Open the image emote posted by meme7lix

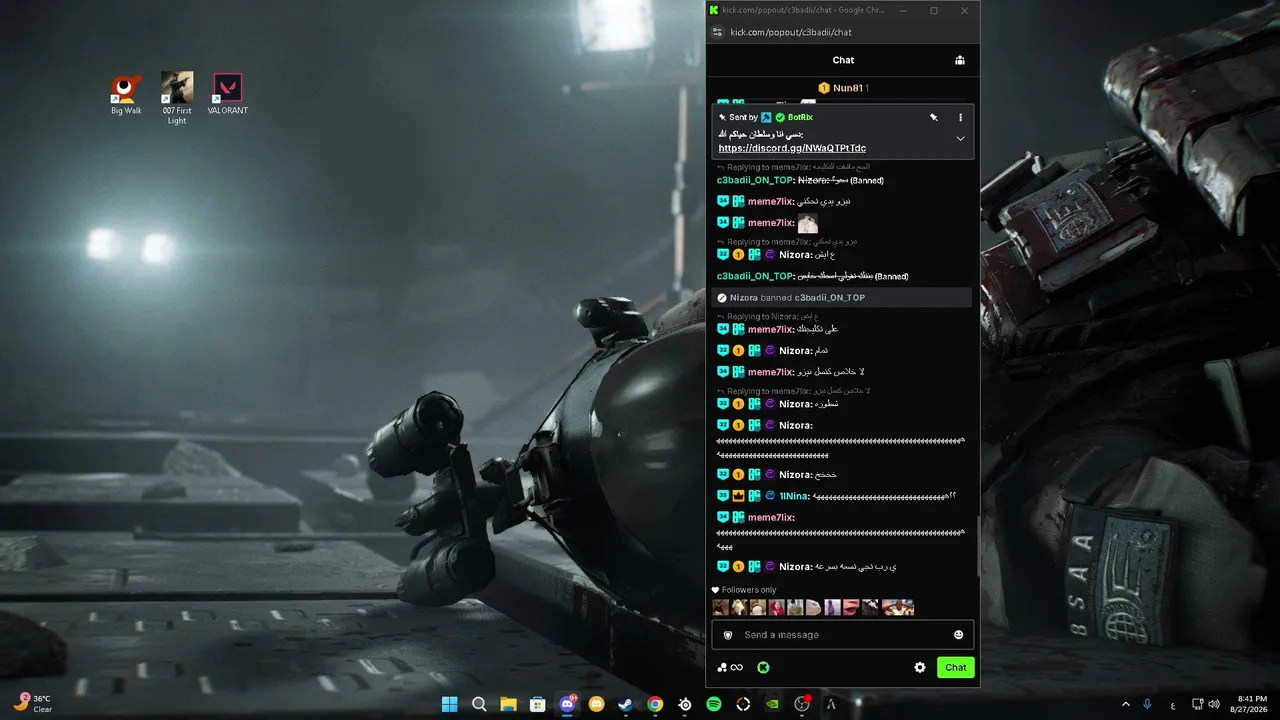click(807, 223)
